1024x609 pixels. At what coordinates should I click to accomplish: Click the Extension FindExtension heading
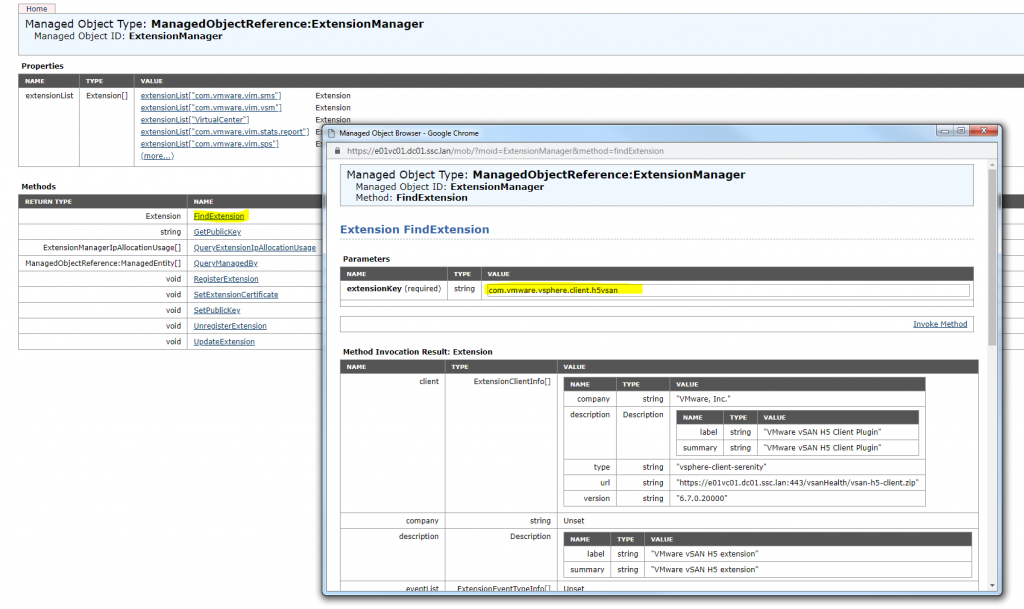(x=415, y=229)
